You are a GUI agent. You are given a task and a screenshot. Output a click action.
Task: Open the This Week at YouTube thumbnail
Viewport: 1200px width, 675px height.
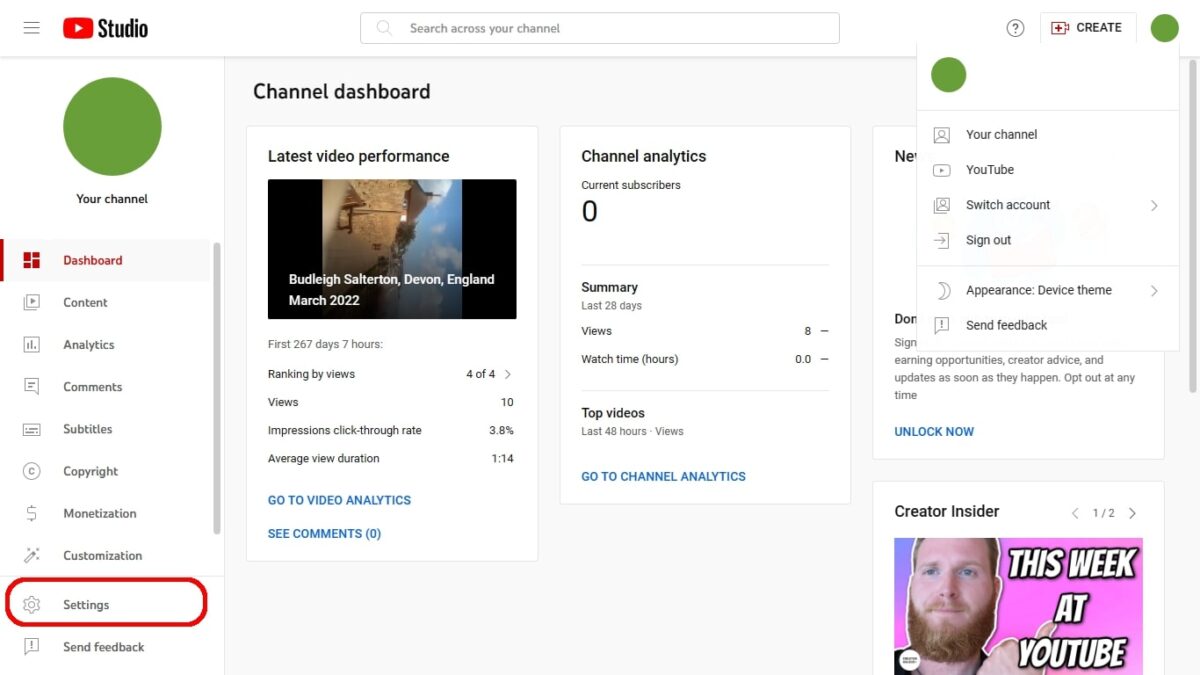(x=1018, y=606)
